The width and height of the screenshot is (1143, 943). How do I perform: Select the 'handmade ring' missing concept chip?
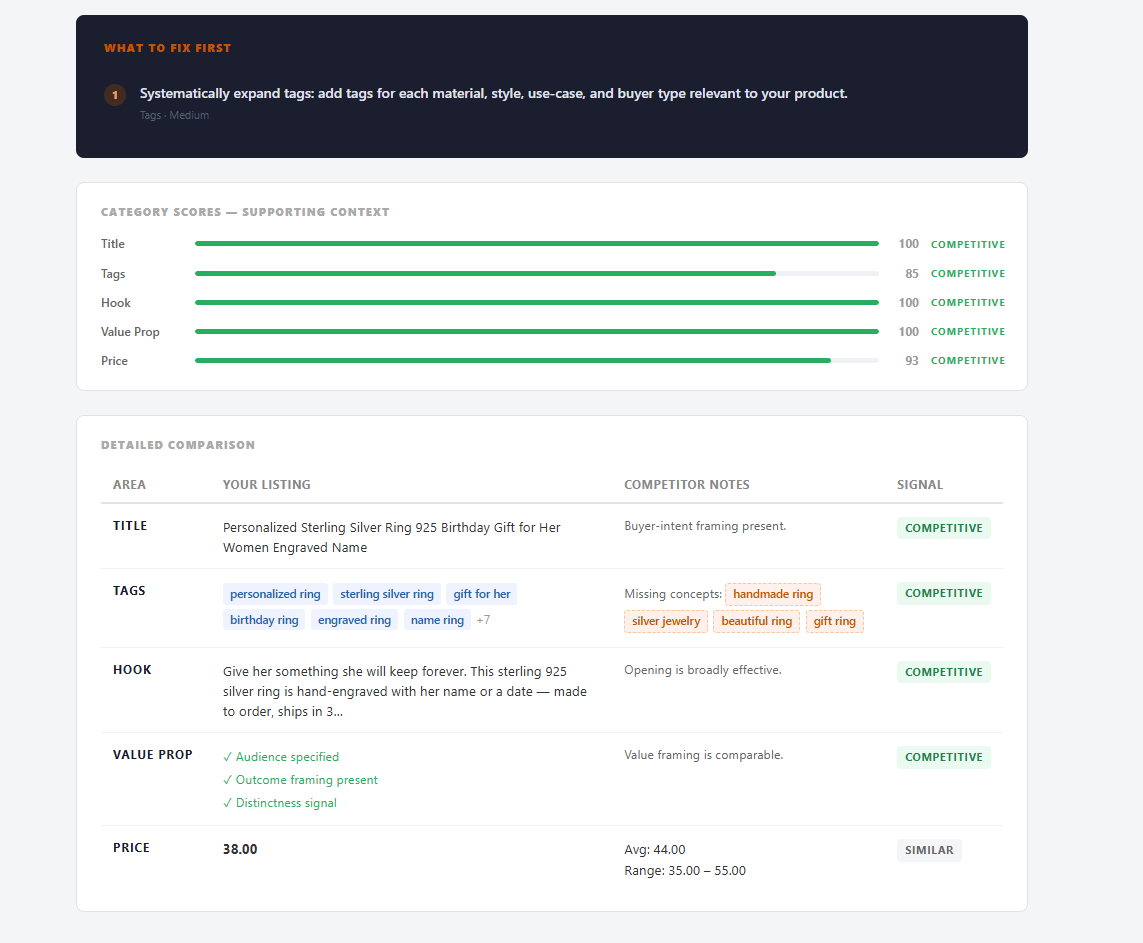click(x=772, y=593)
